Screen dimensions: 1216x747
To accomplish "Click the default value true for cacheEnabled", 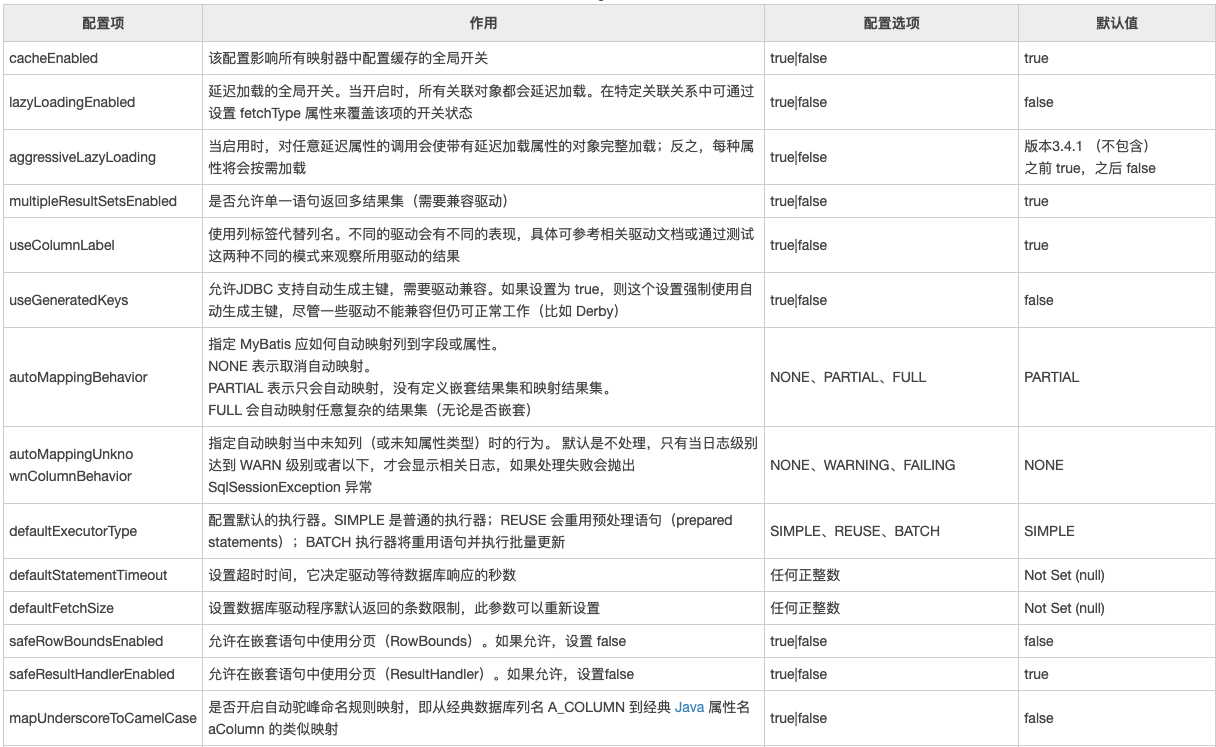I will click(1036, 58).
